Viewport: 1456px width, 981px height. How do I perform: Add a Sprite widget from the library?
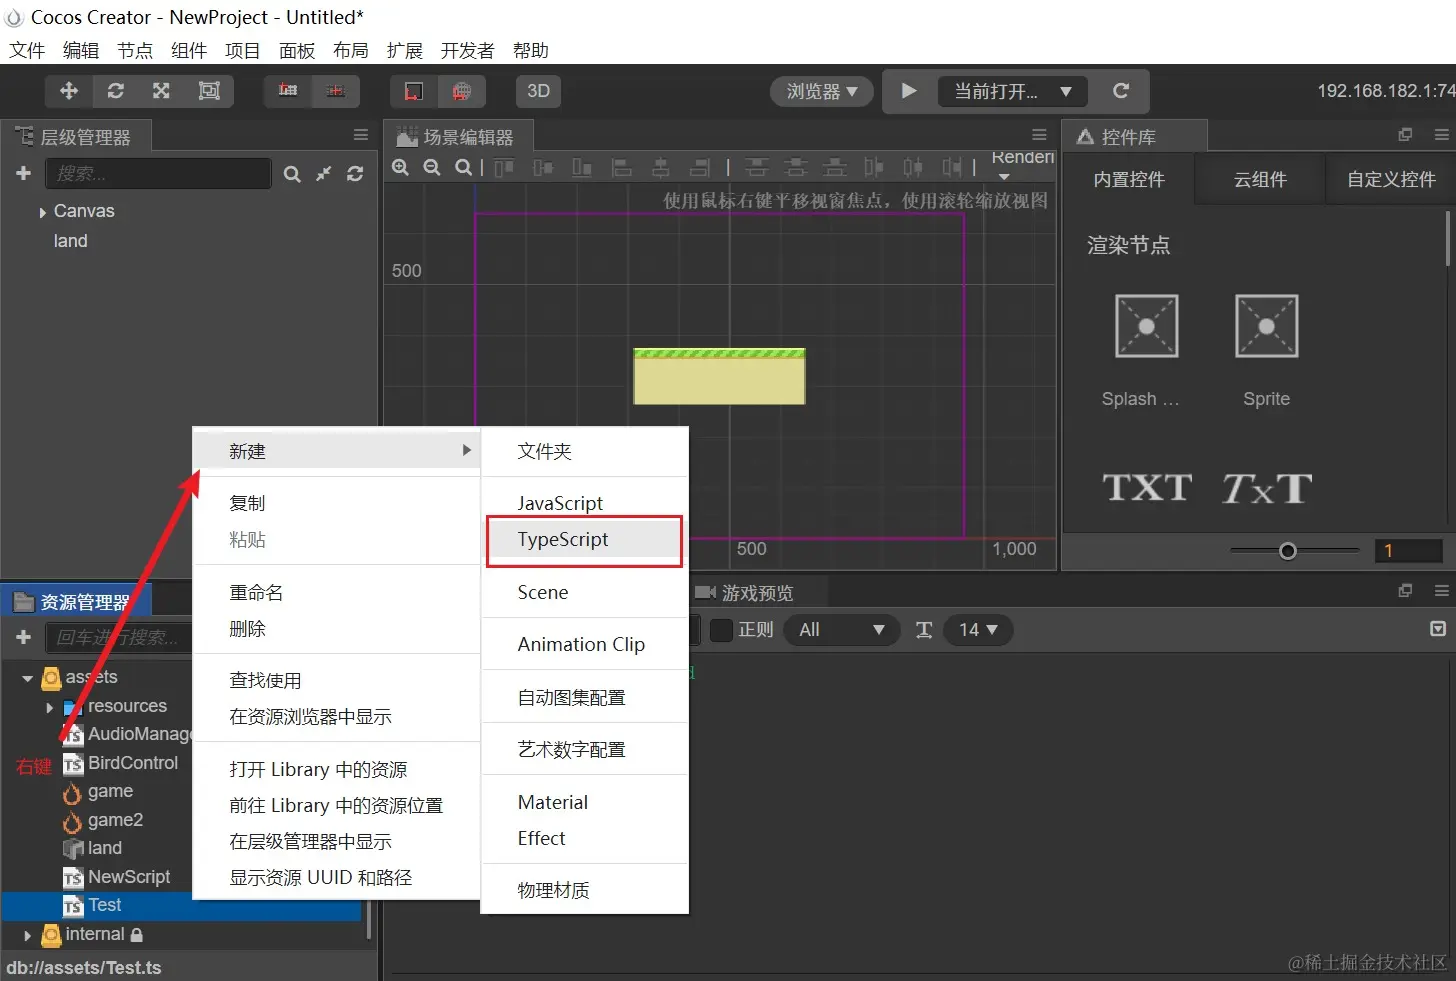click(1266, 326)
